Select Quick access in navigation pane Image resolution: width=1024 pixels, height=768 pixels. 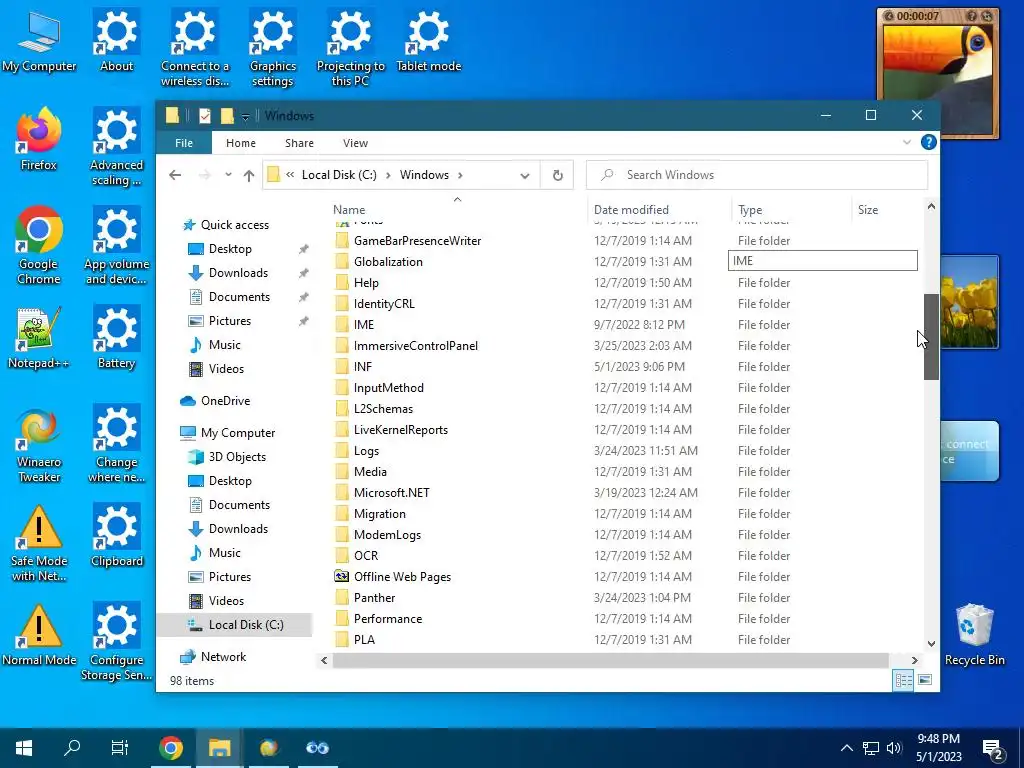[234, 225]
